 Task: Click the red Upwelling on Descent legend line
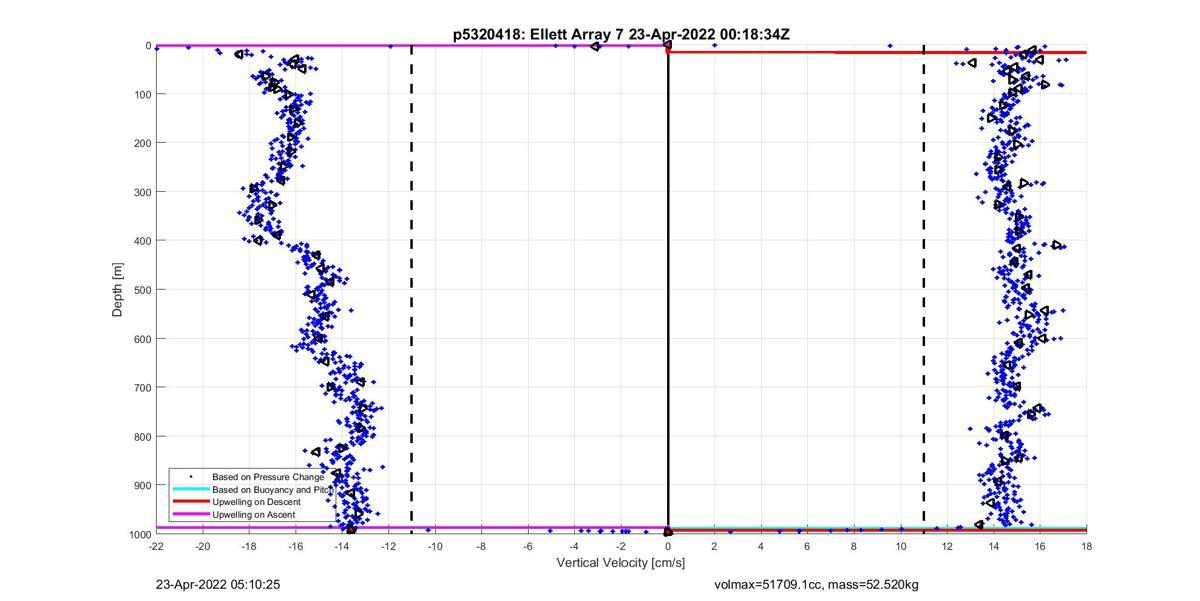[x=190, y=502]
